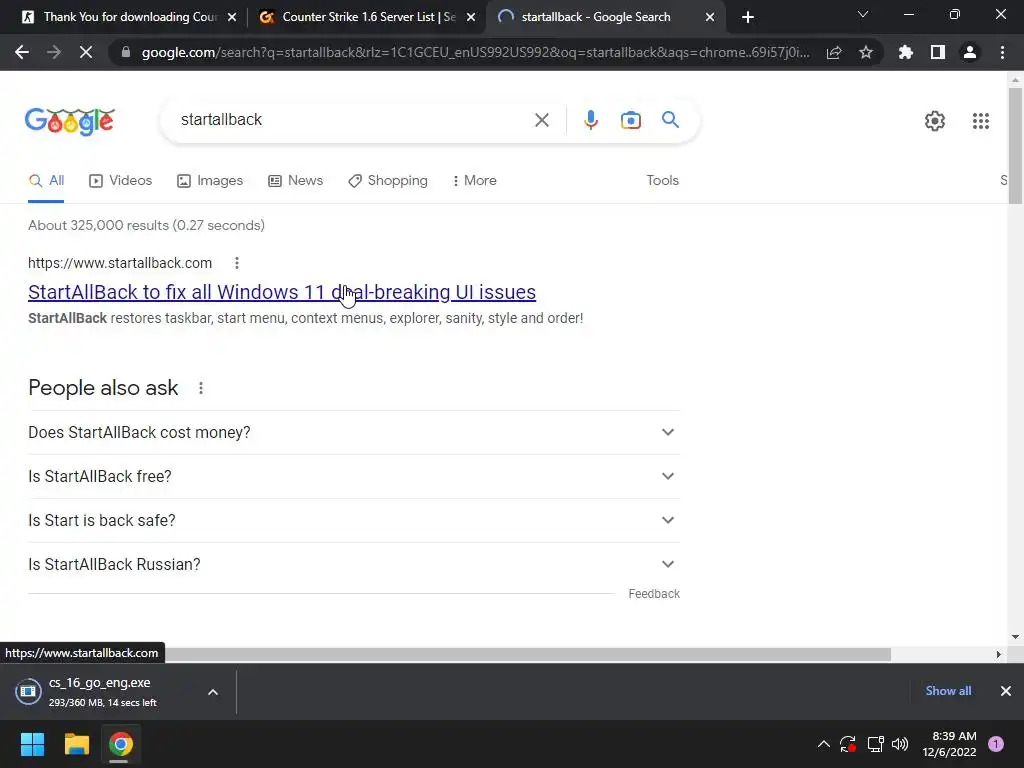
Task: Click the horizontal scrollbar right arrow
Action: [998, 654]
